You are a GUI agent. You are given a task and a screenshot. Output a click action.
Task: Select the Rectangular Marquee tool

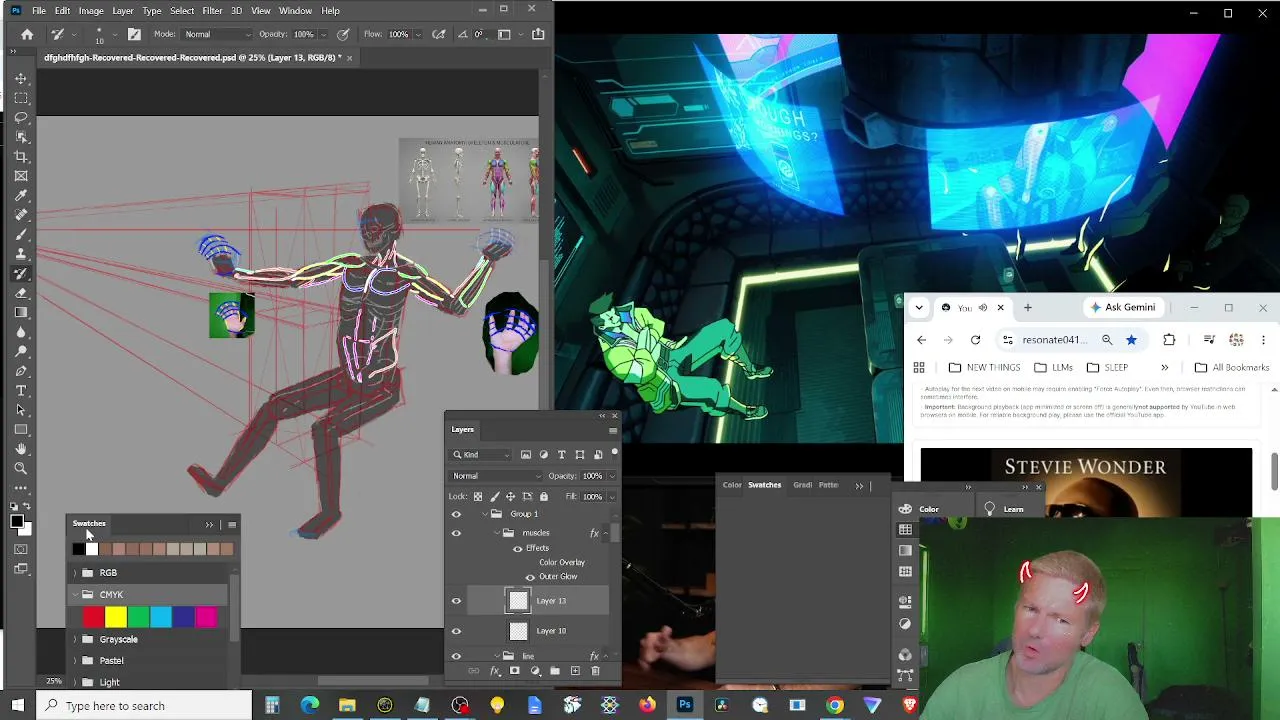click(21, 98)
